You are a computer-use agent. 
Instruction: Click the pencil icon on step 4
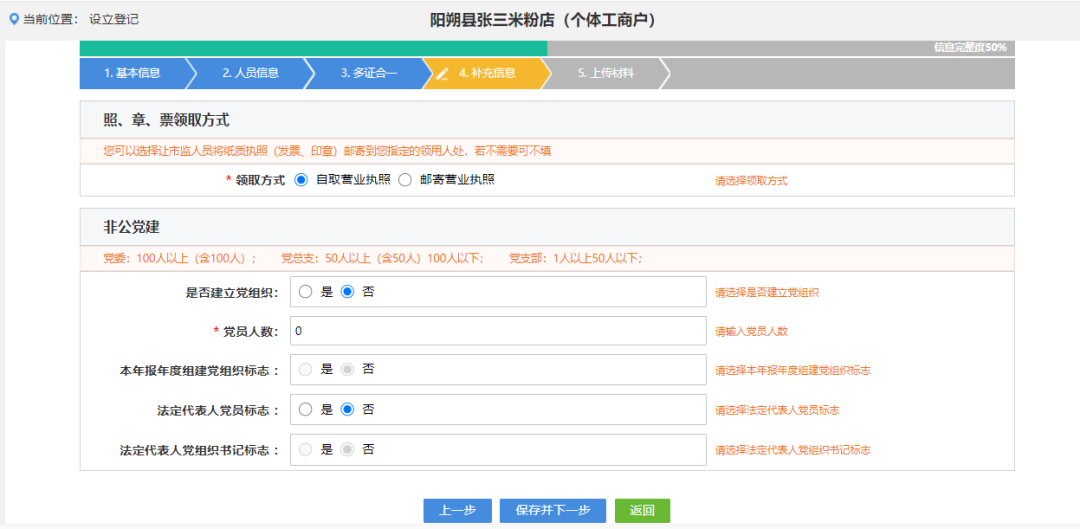coord(442,74)
